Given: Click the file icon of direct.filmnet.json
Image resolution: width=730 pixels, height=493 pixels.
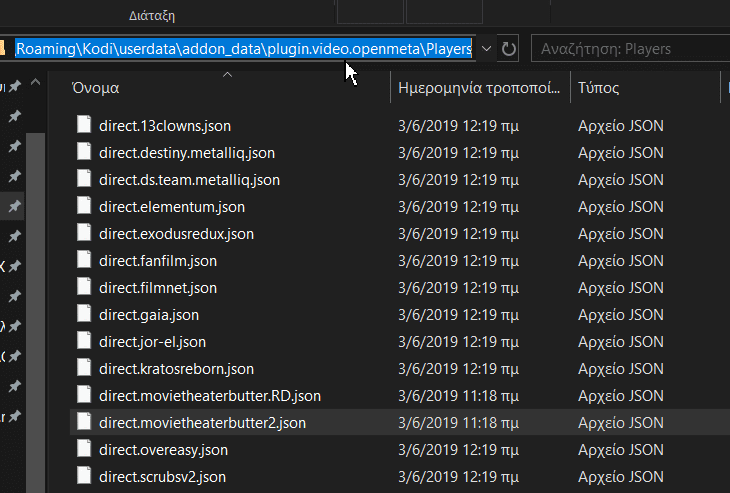Looking at the screenshot, I should pos(84,286).
